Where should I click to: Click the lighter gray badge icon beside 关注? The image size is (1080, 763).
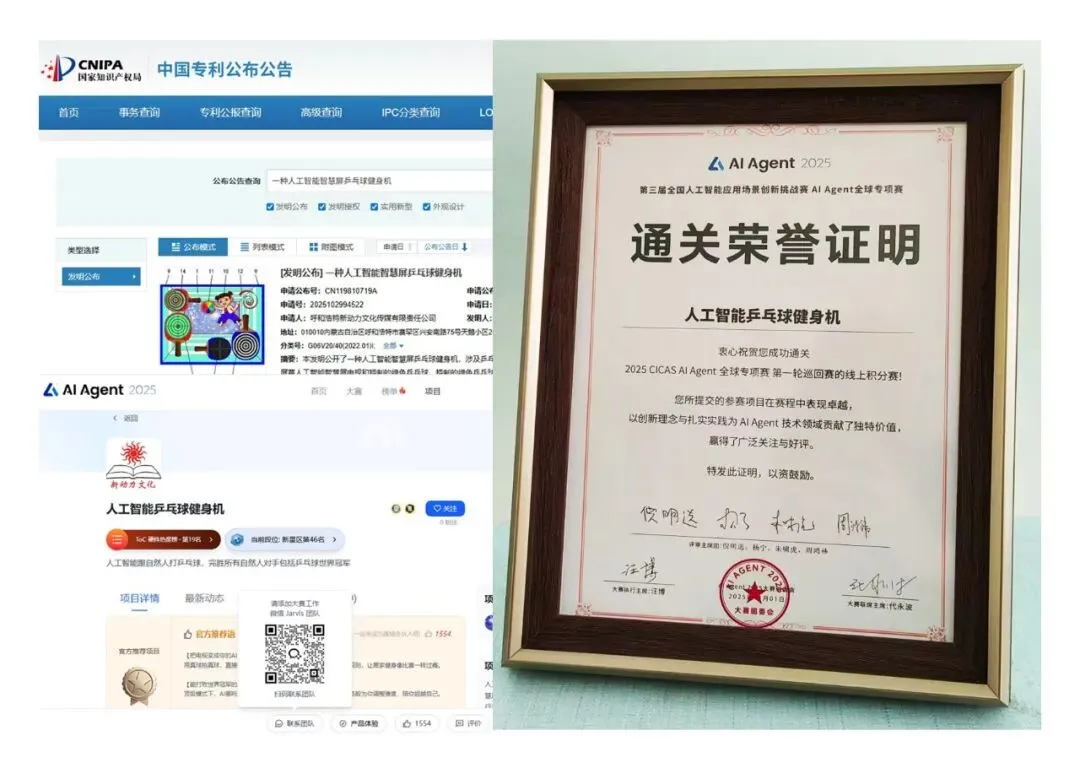[x=396, y=509]
